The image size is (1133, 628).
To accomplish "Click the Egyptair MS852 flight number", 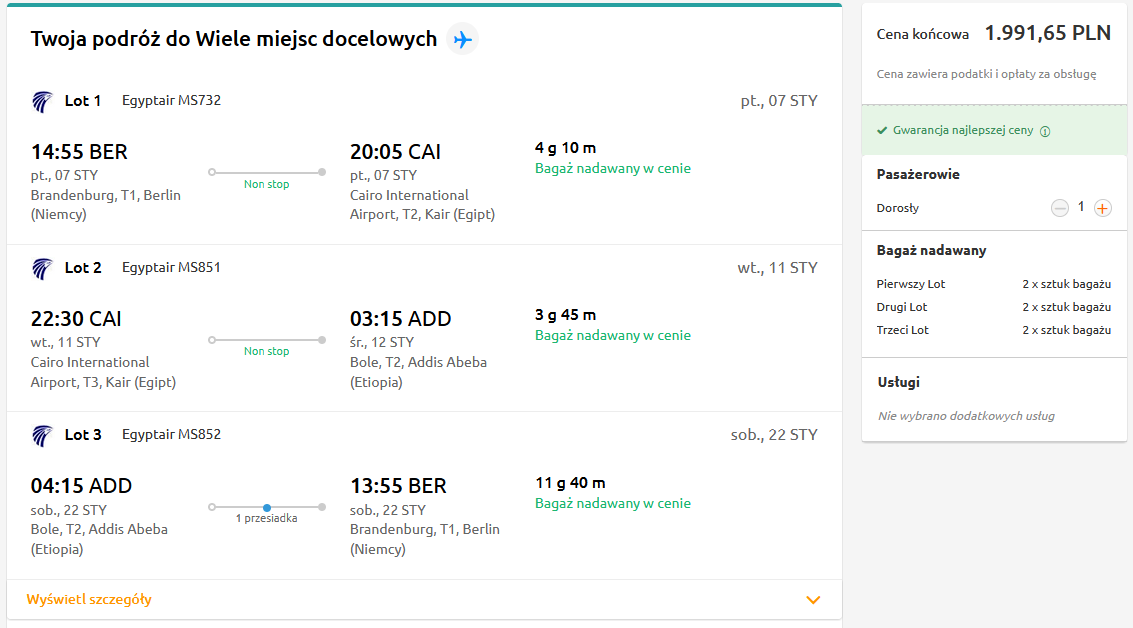I will coord(171,434).
